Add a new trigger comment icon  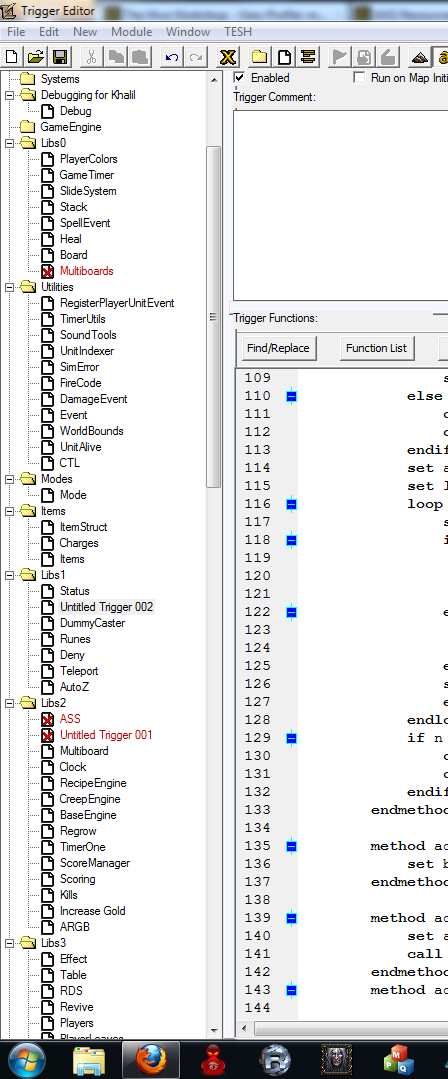pos(308,56)
